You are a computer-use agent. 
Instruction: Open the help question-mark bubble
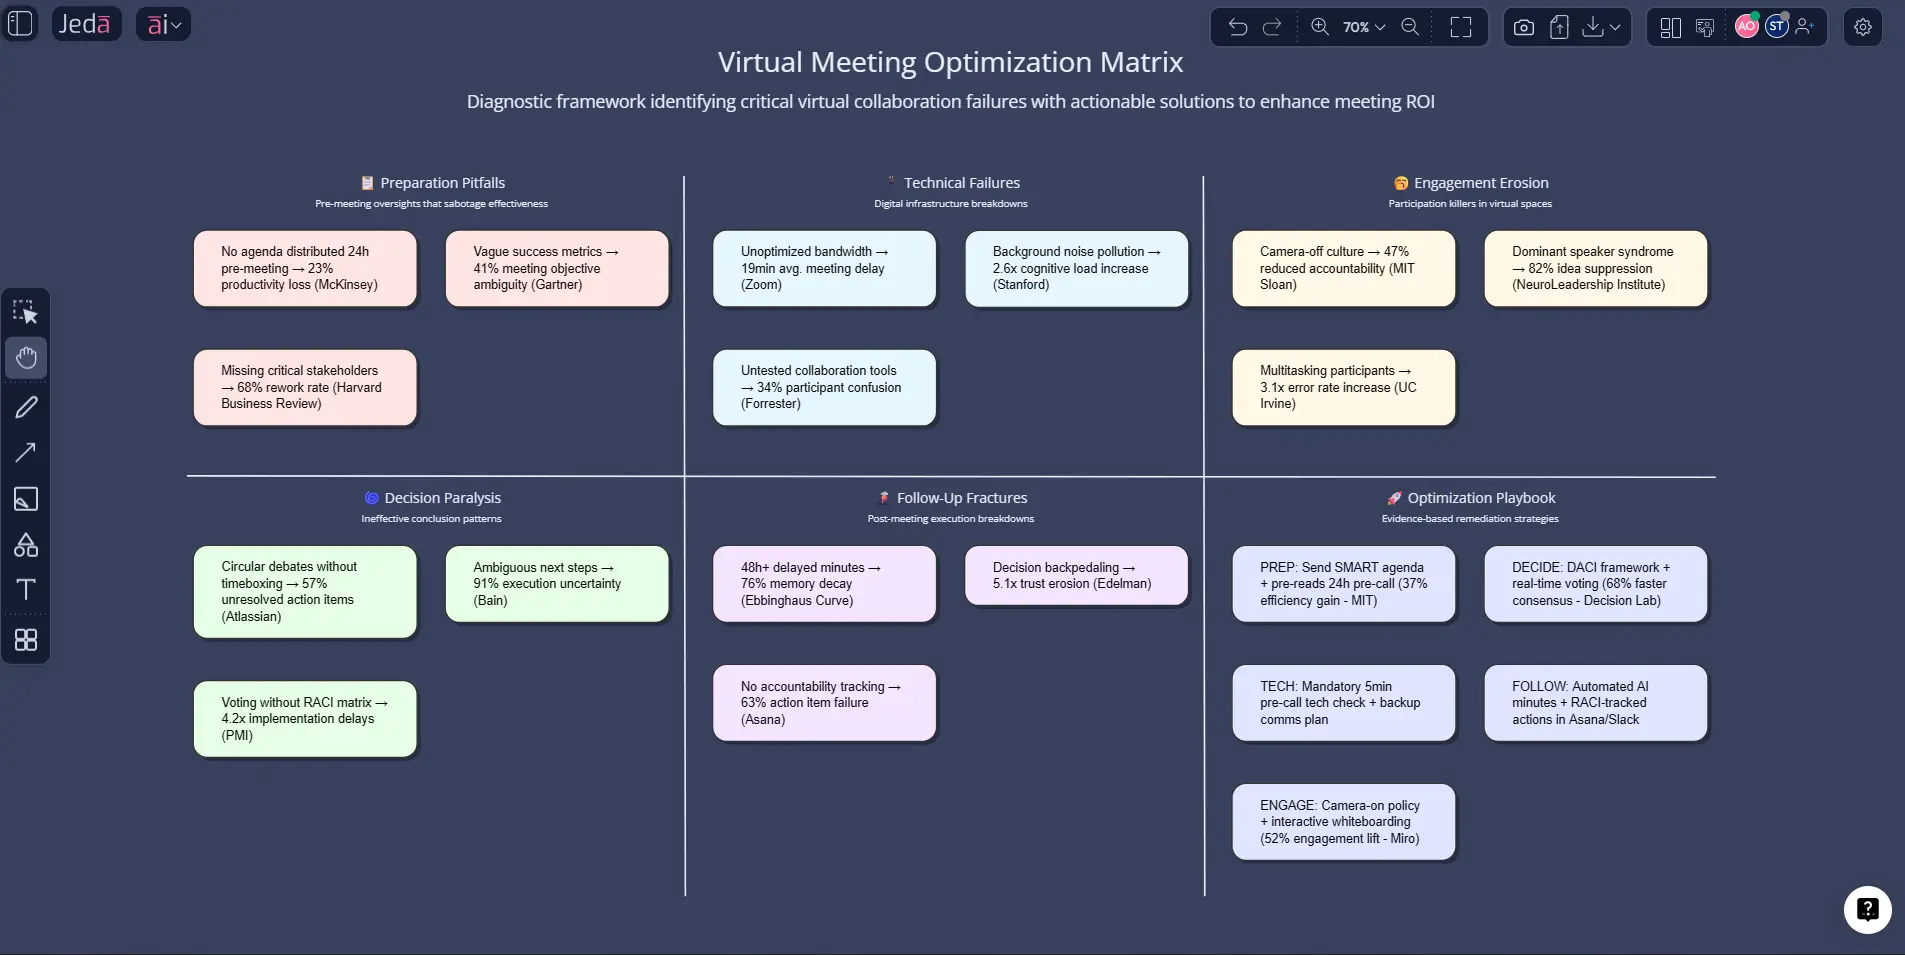1866,909
